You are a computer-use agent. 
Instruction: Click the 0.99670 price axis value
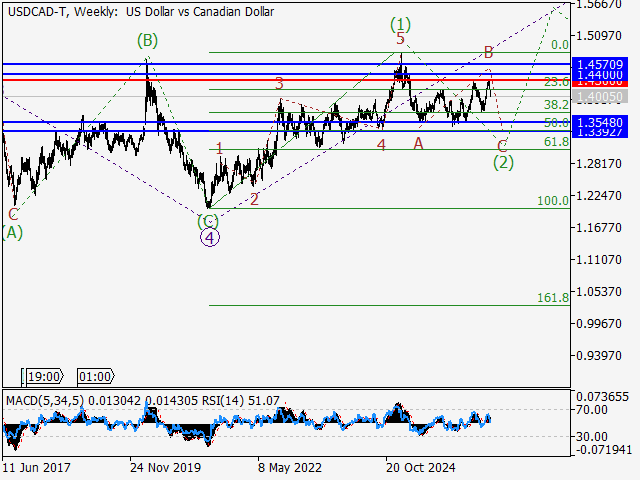(599, 324)
